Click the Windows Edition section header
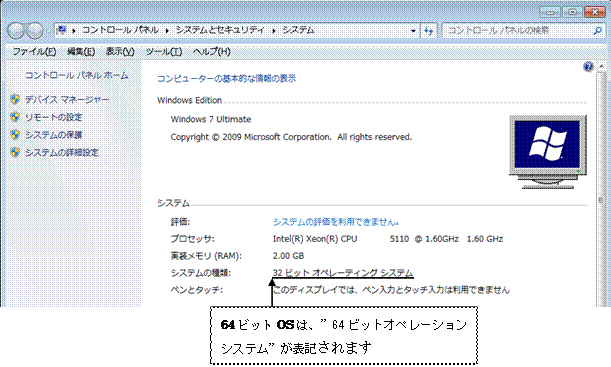Screen dimensions: 611x367 point(189,101)
